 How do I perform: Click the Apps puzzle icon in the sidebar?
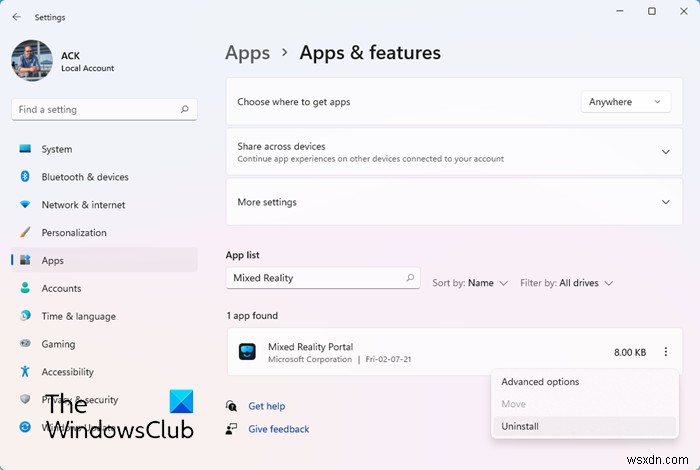point(25,260)
